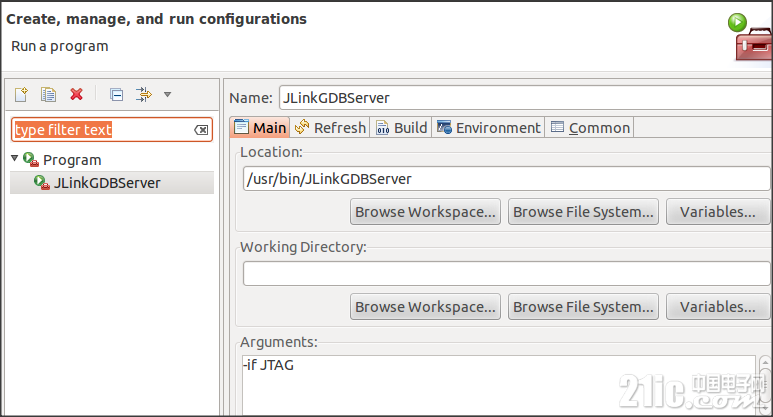This screenshot has height=417, width=773.
Task: Click the Environment tab icon
Action: point(444,127)
